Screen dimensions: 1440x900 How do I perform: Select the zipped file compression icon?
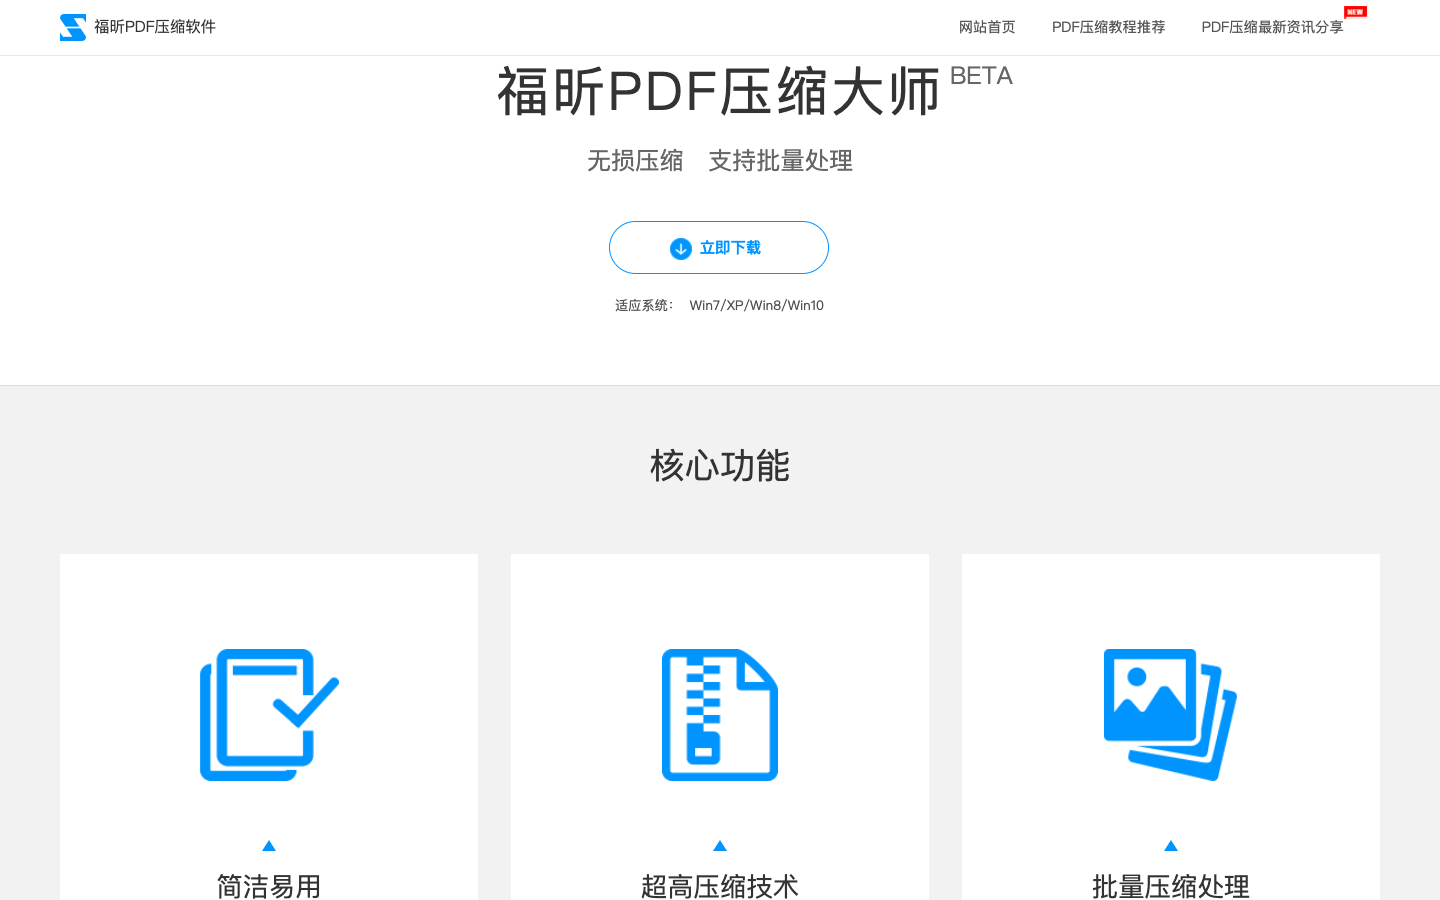(720, 714)
